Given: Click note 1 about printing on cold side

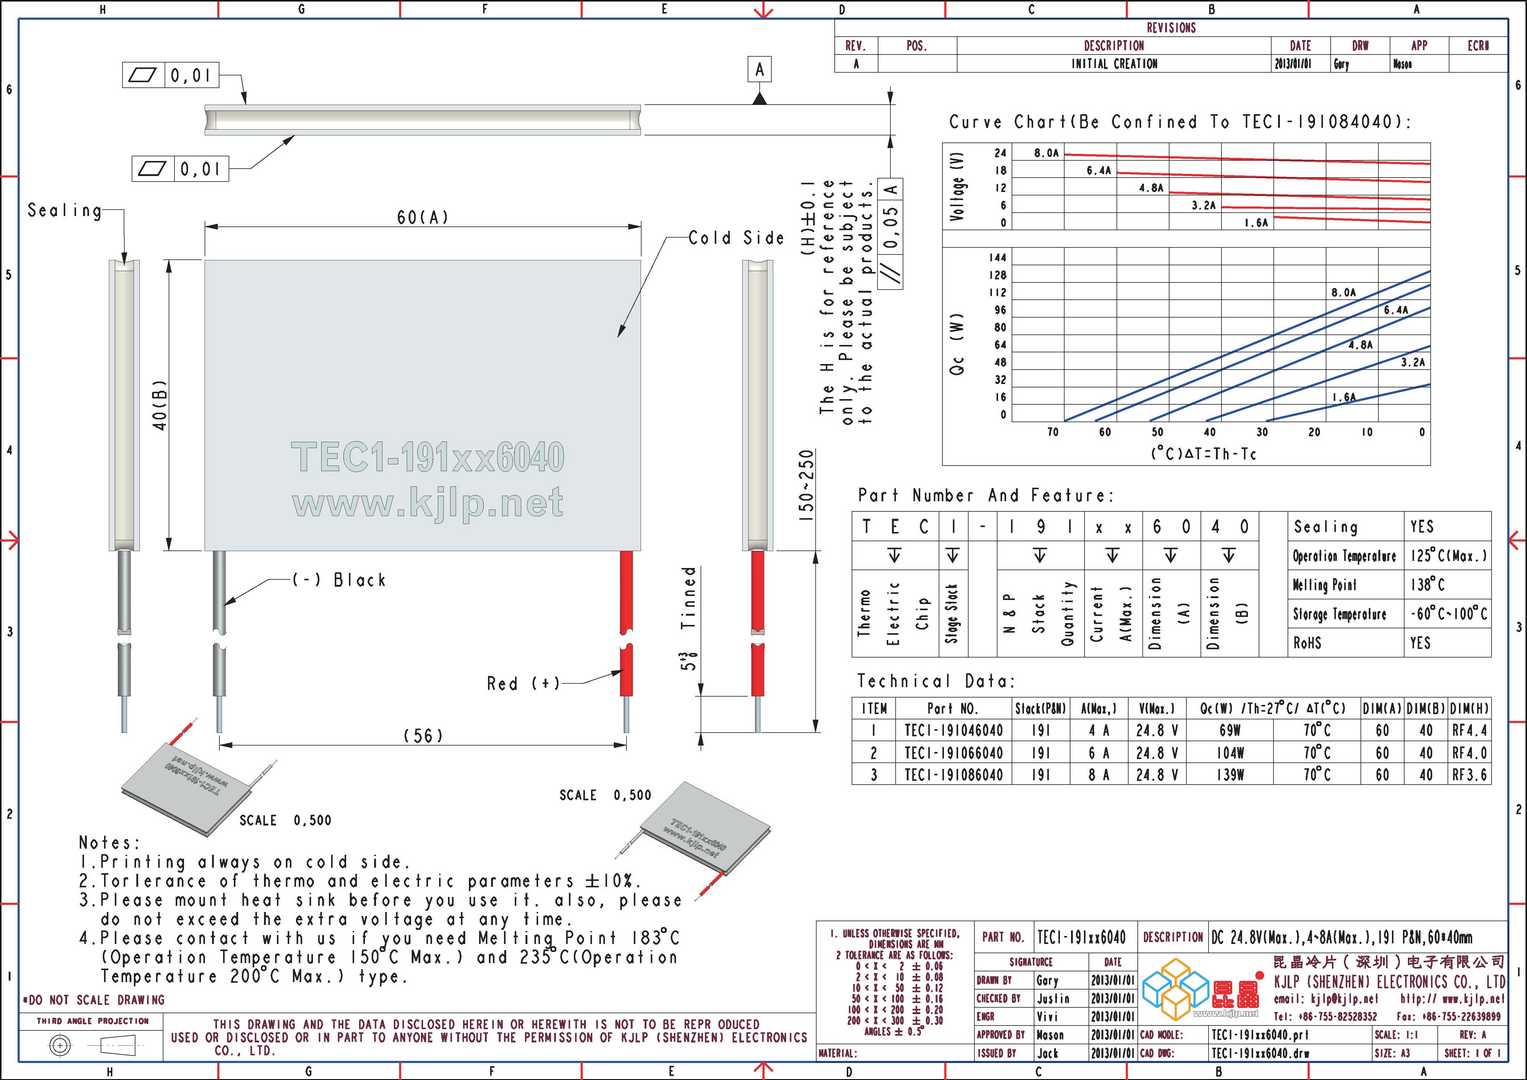Looking at the screenshot, I should (x=245, y=862).
